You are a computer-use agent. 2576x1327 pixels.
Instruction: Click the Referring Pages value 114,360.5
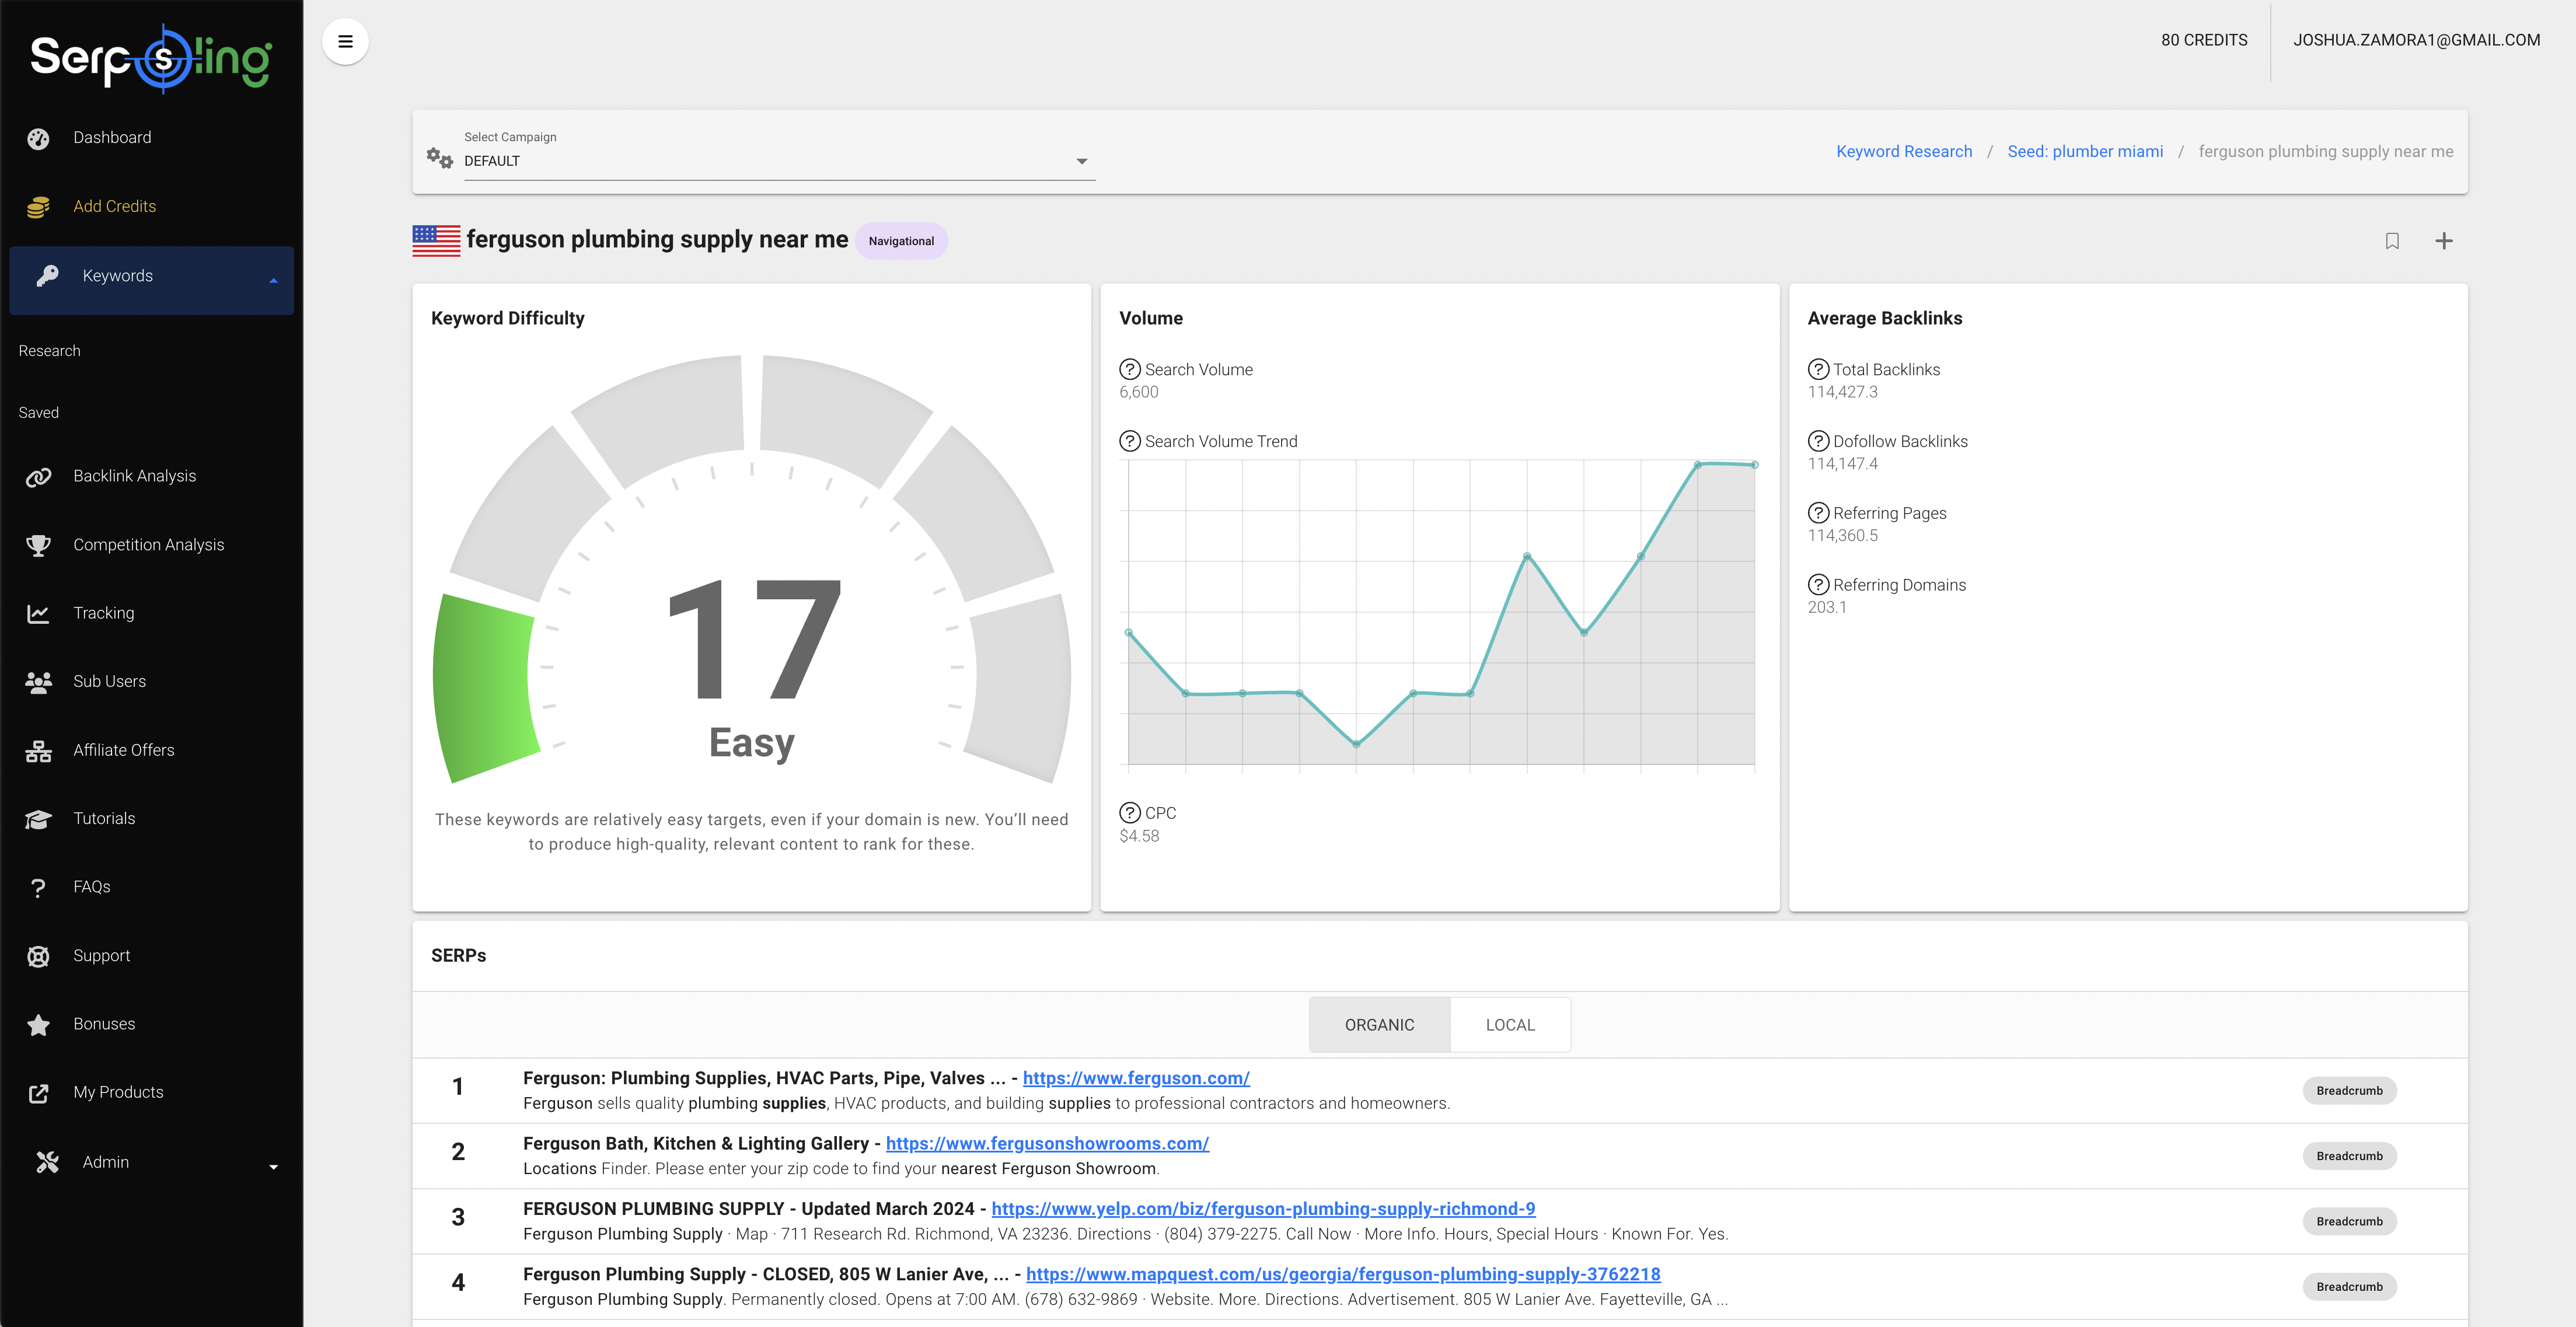tap(1842, 536)
